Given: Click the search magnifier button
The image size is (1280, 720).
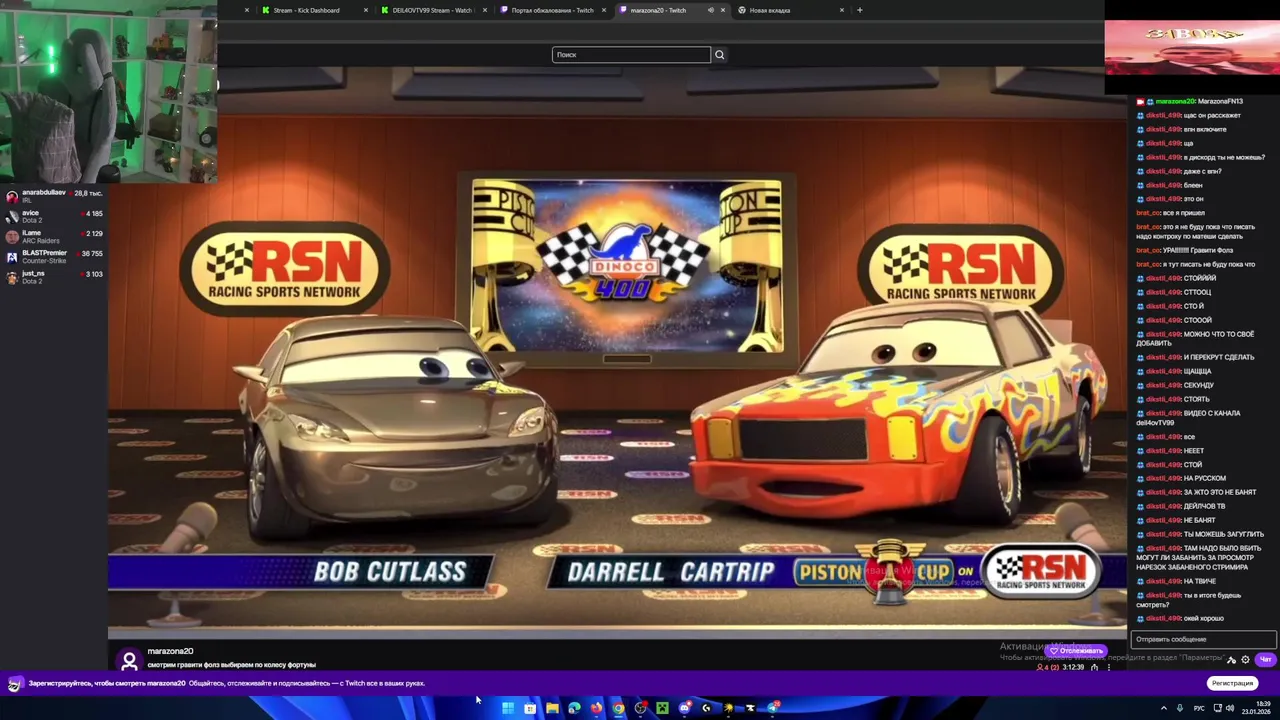Looking at the screenshot, I should click(719, 55).
